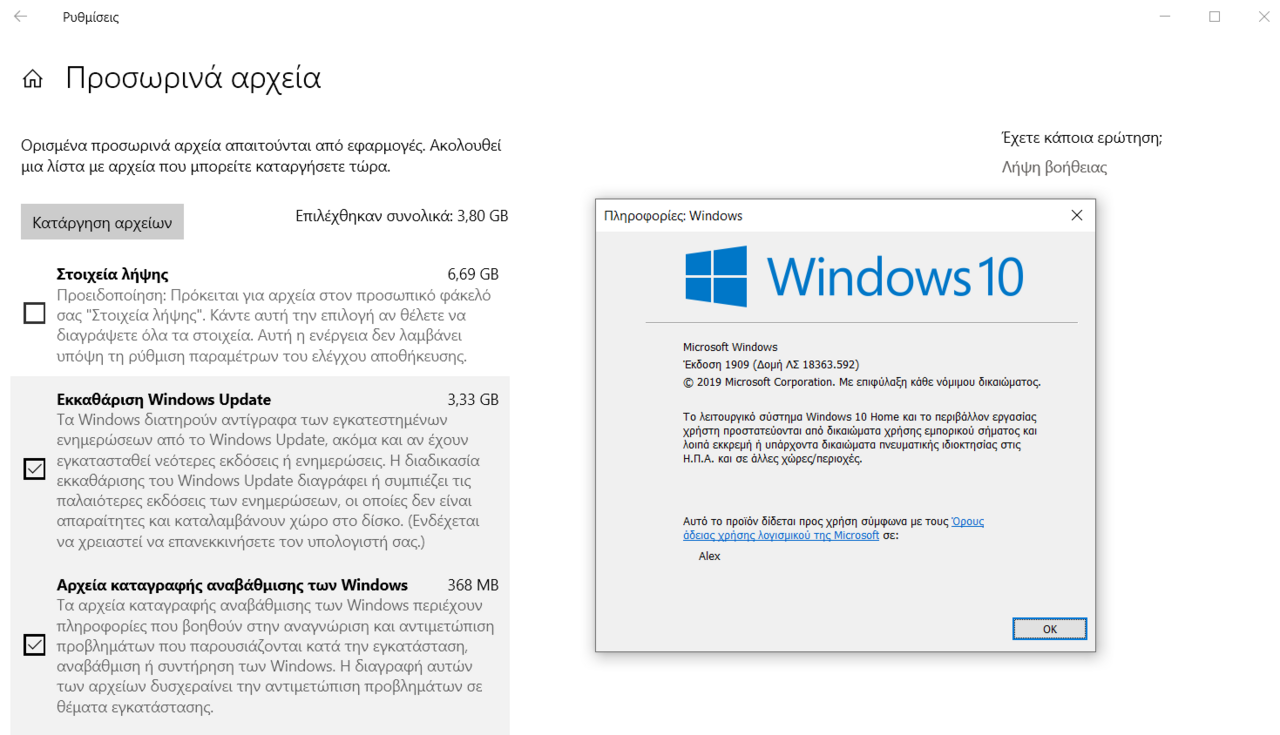Click the 6,69 GB size value
This screenshot has height=735, width=1280.
(473, 274)
